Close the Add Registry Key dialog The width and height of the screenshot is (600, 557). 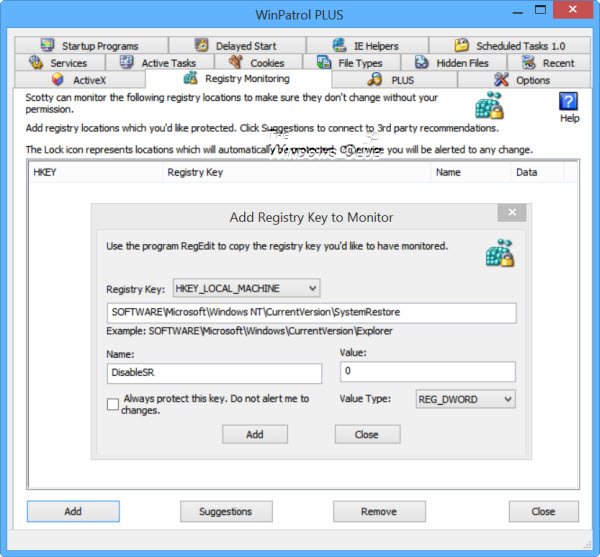point(512,212)
